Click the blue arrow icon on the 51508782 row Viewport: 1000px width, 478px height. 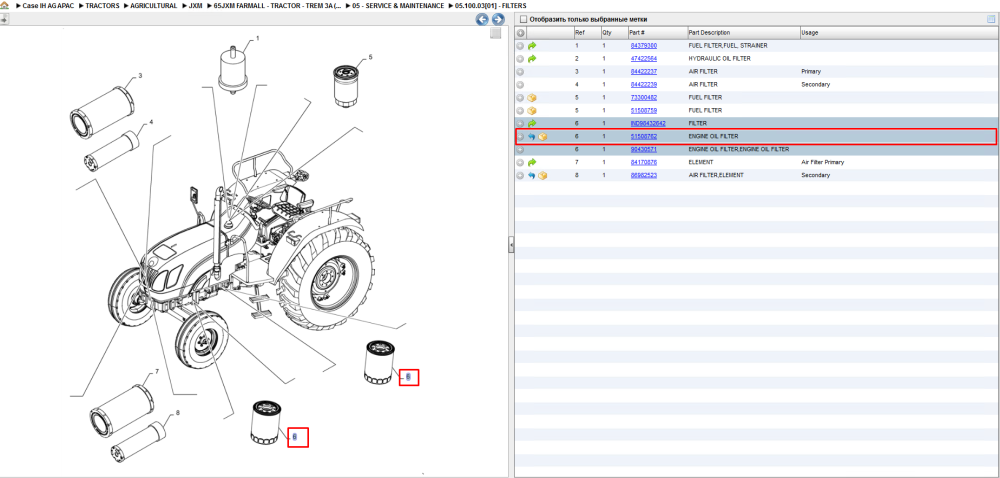coord(531,136)
